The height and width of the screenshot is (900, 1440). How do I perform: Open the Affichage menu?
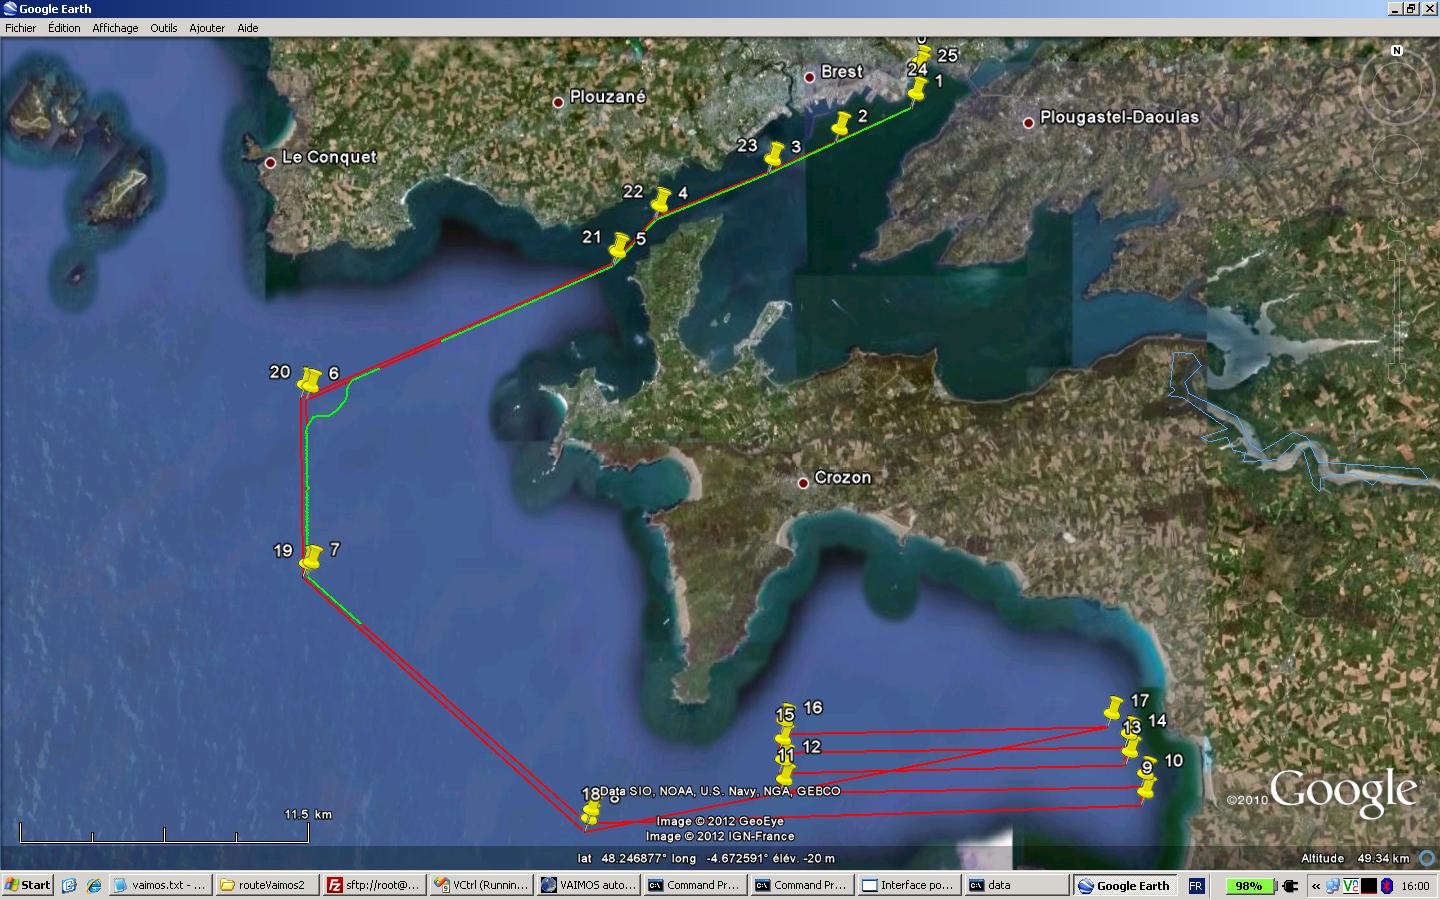tap(115, 28)
